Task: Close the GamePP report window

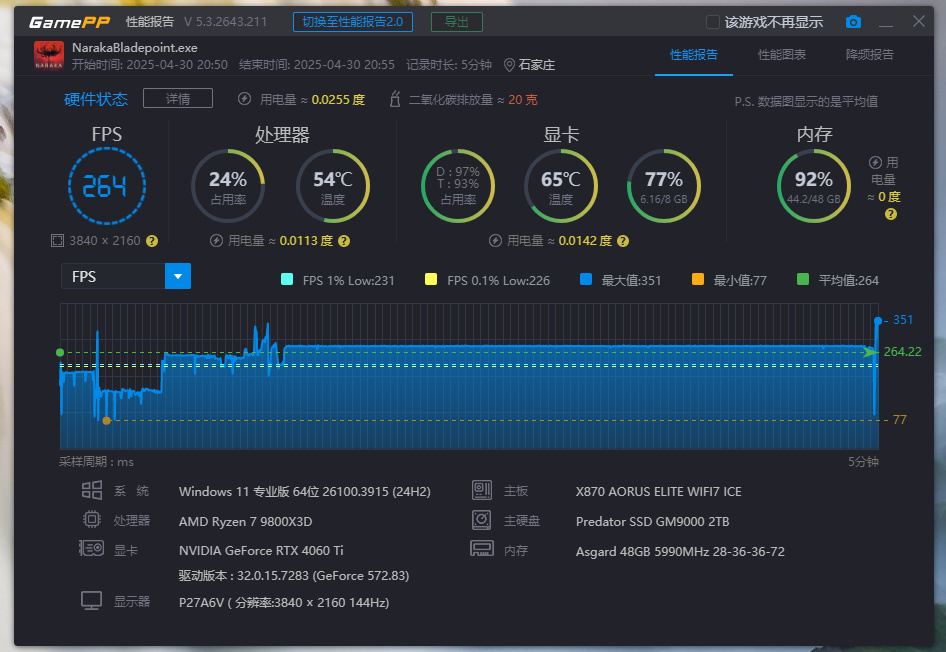Action: (919, 21)
